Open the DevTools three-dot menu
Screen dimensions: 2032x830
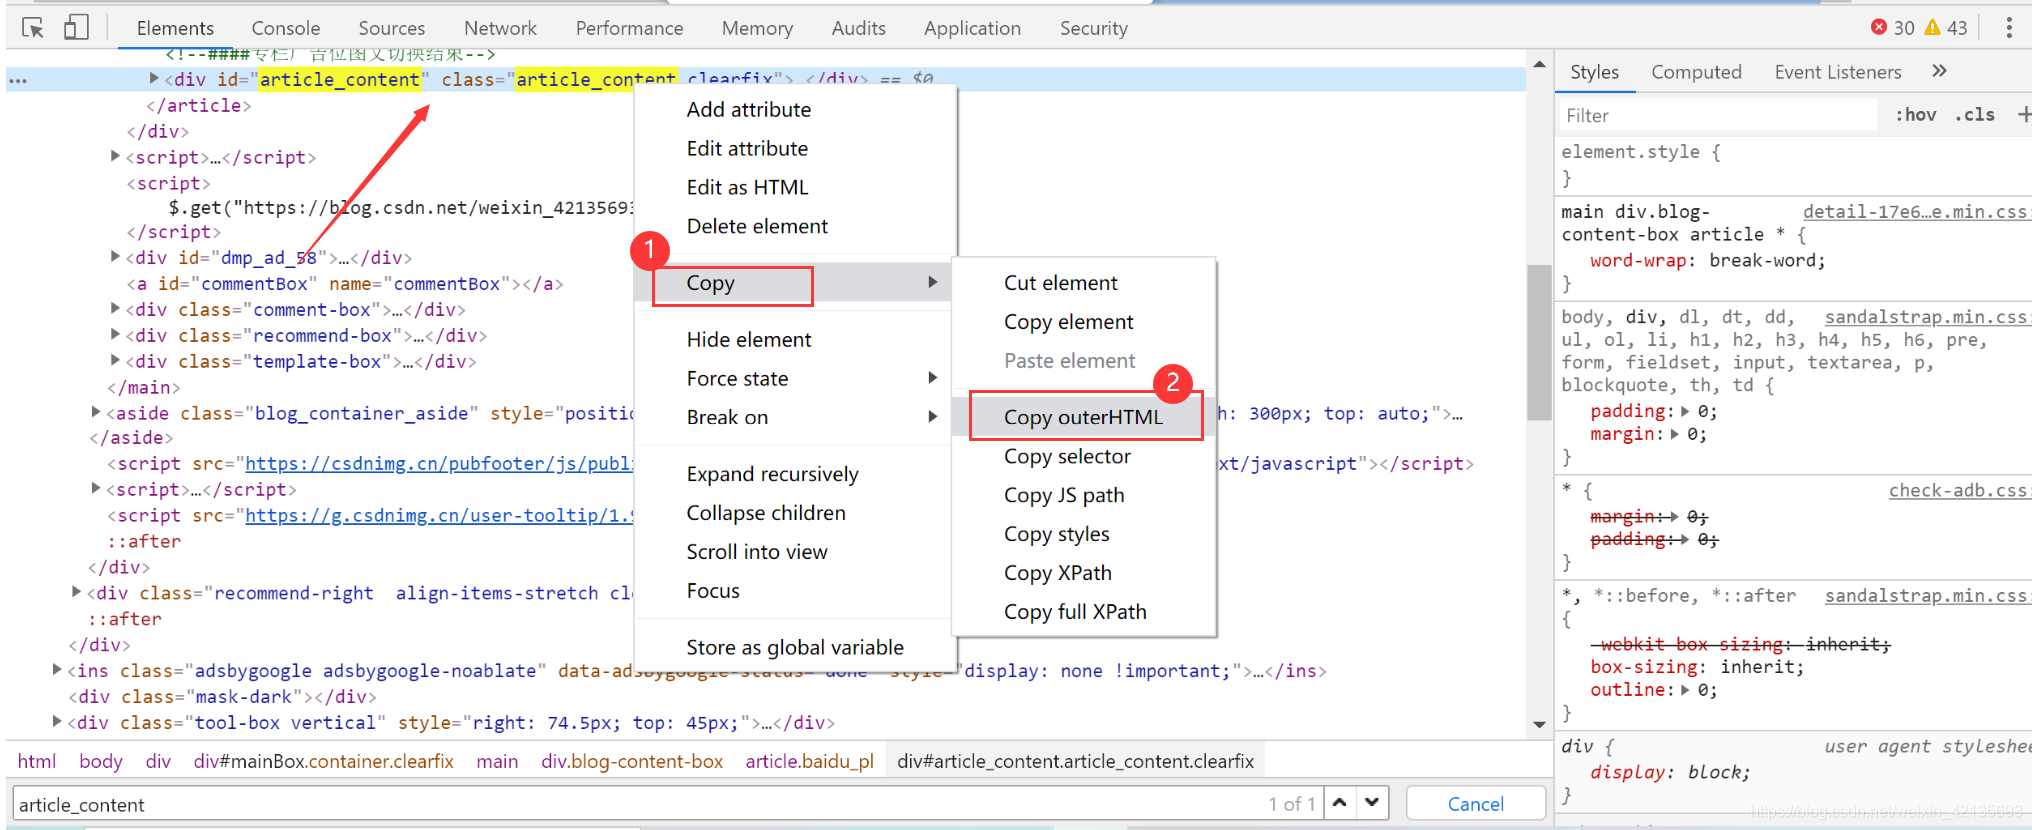pos(2009,28)
